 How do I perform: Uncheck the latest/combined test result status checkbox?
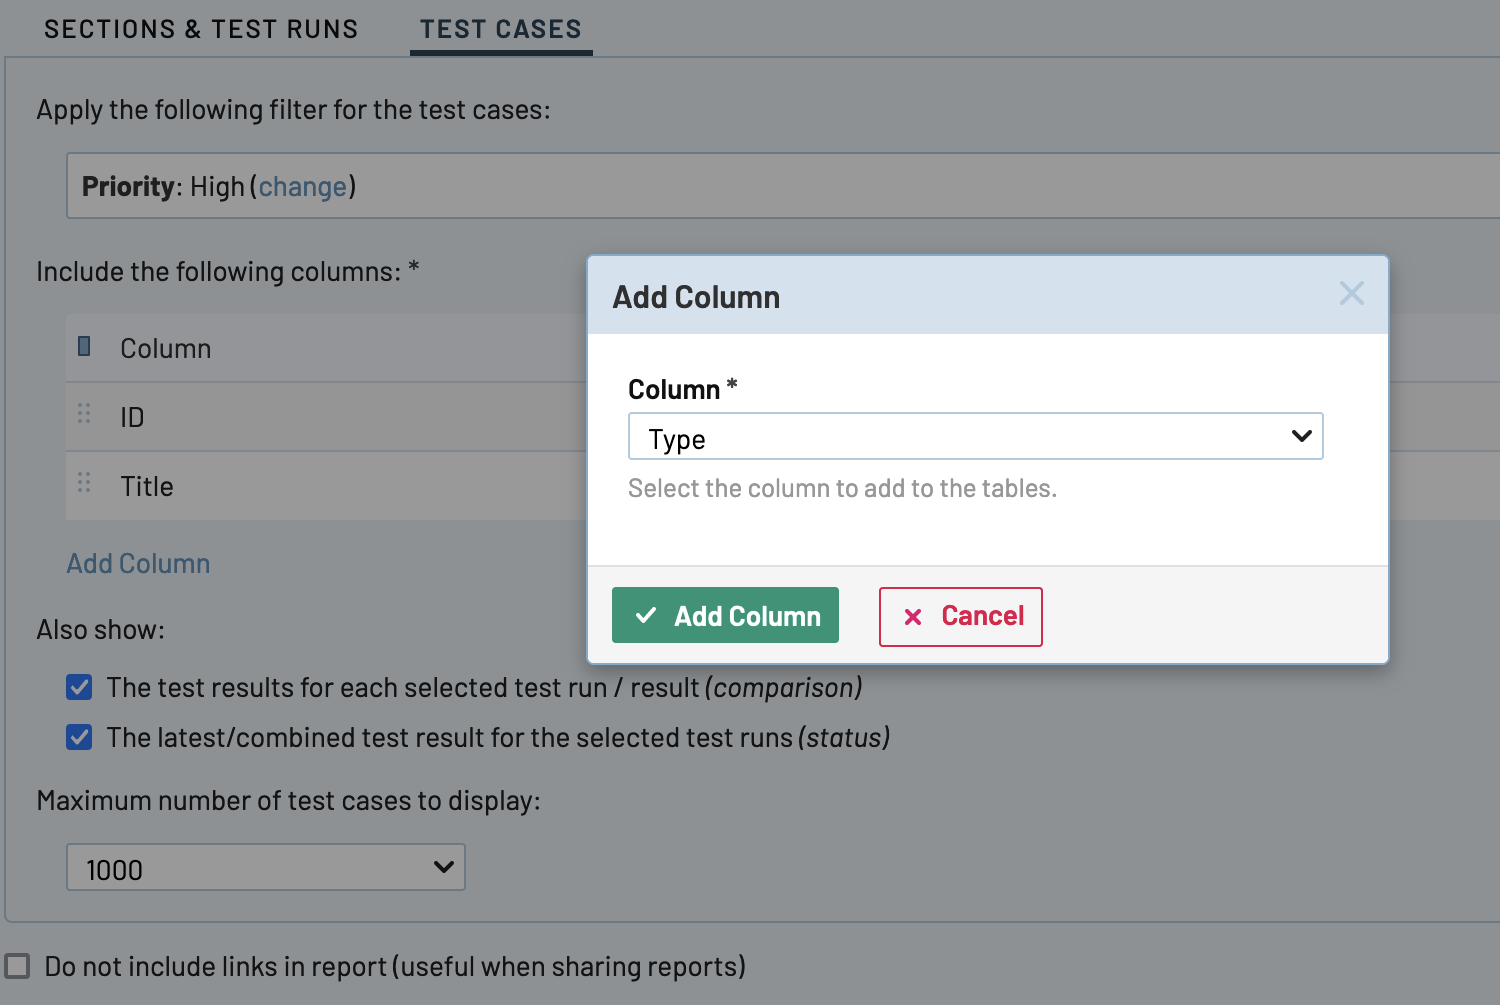point(79,737)
